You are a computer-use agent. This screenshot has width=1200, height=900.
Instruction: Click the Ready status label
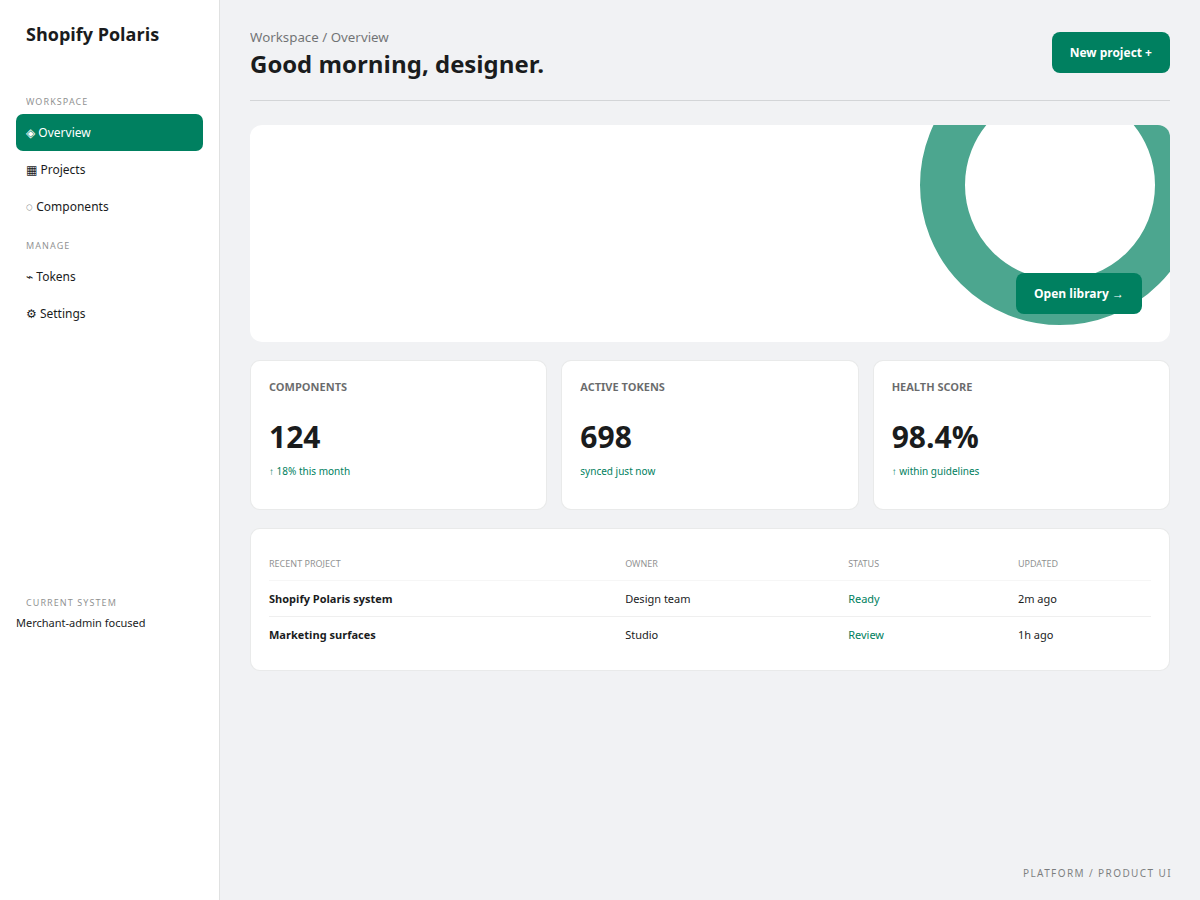click(864, 599)
